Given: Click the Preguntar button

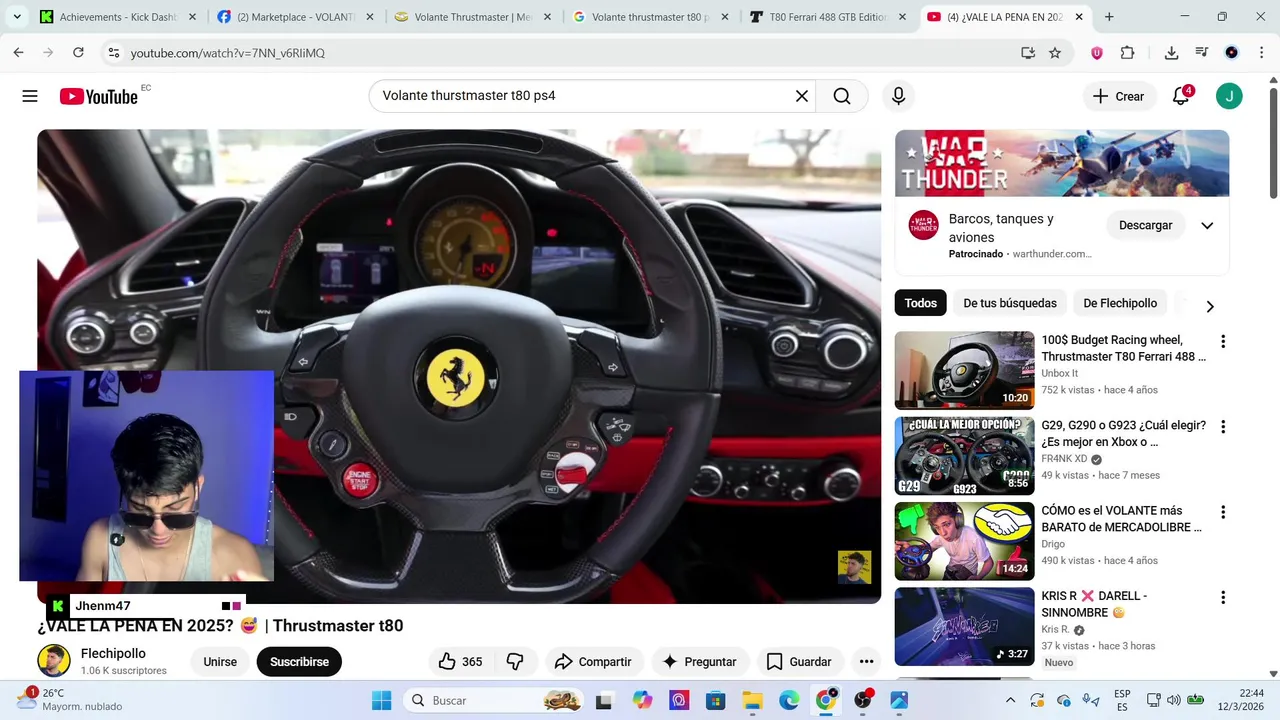Looking at the screenshot, I should coord(699,661).
